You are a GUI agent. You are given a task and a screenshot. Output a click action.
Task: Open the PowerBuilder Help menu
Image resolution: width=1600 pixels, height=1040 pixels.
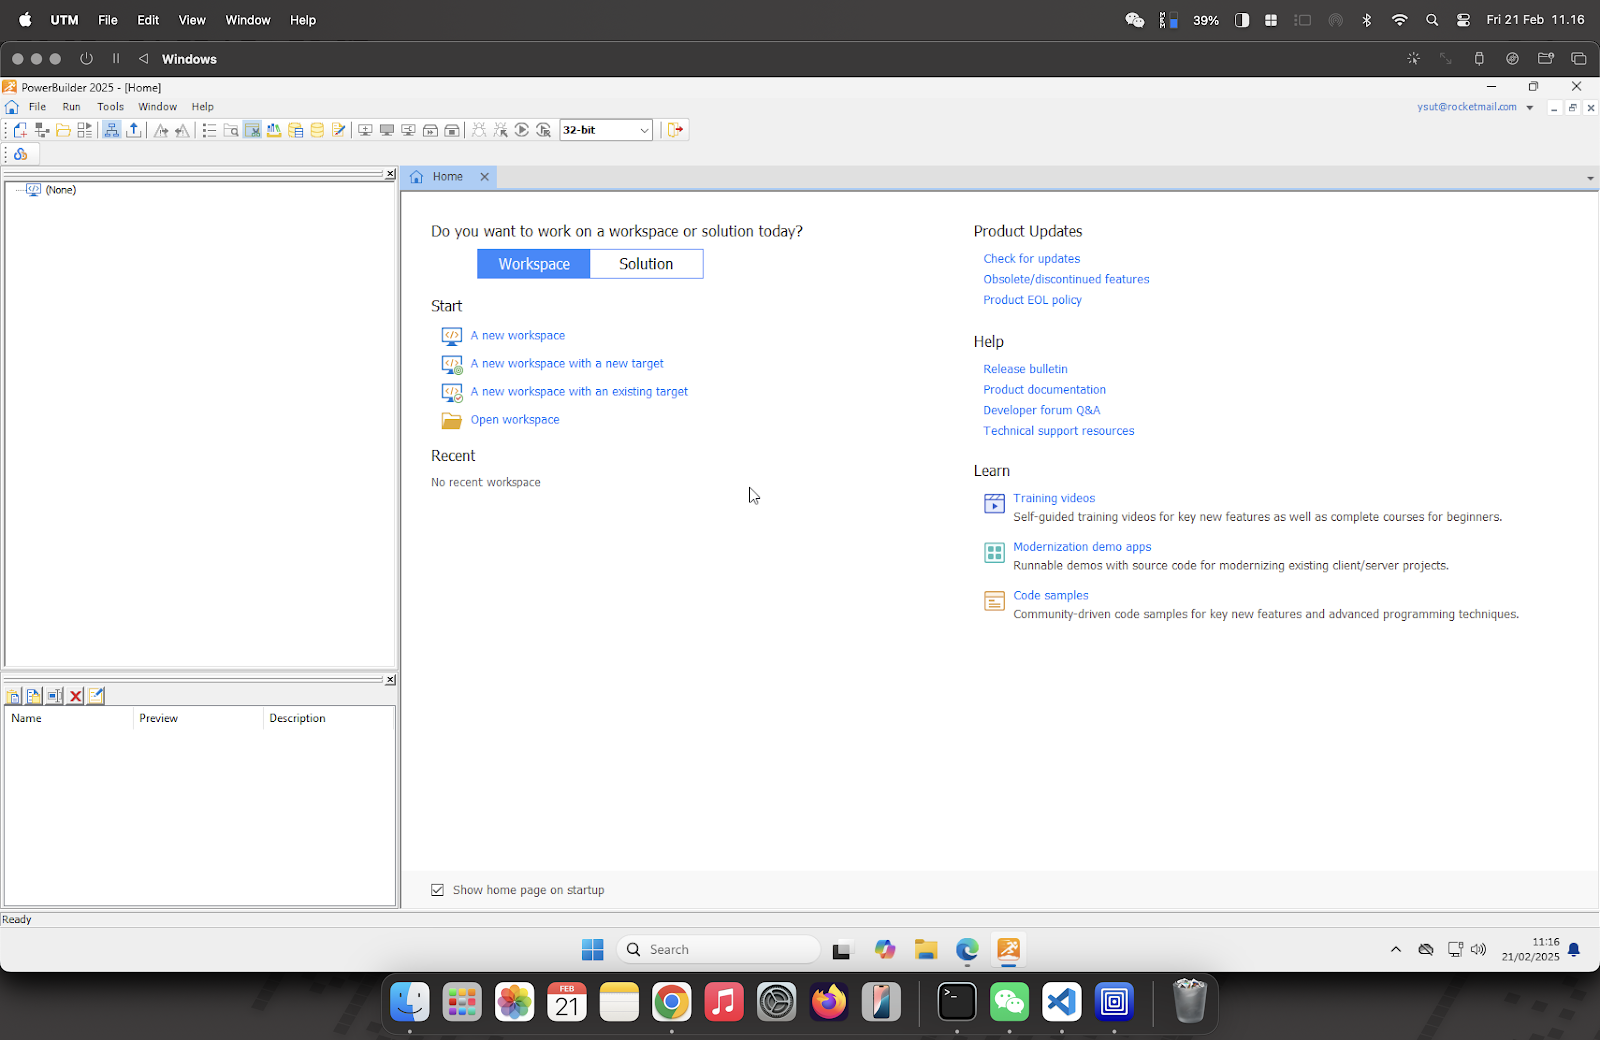coord(203,107)
